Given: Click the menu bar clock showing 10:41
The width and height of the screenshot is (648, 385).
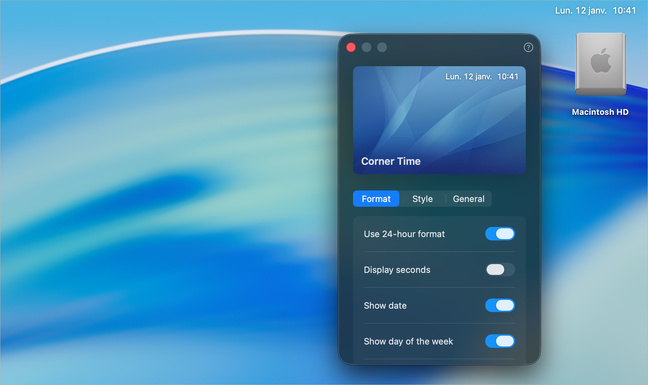Looking at the screenshot, I should click(x=595, y=10).
